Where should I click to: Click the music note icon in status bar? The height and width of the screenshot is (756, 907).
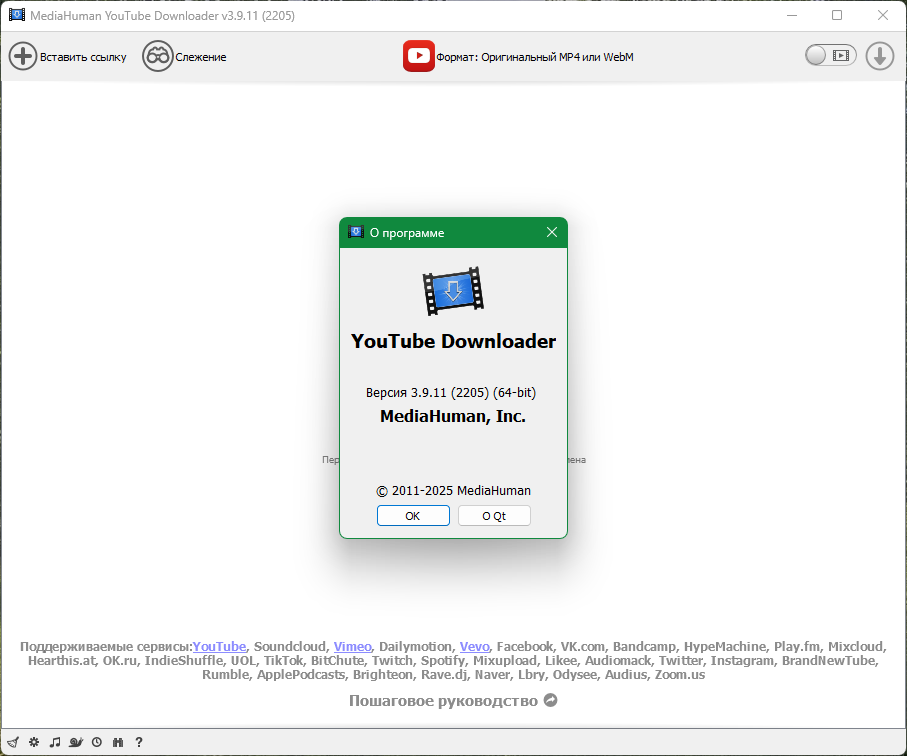[x=55, y=742]
